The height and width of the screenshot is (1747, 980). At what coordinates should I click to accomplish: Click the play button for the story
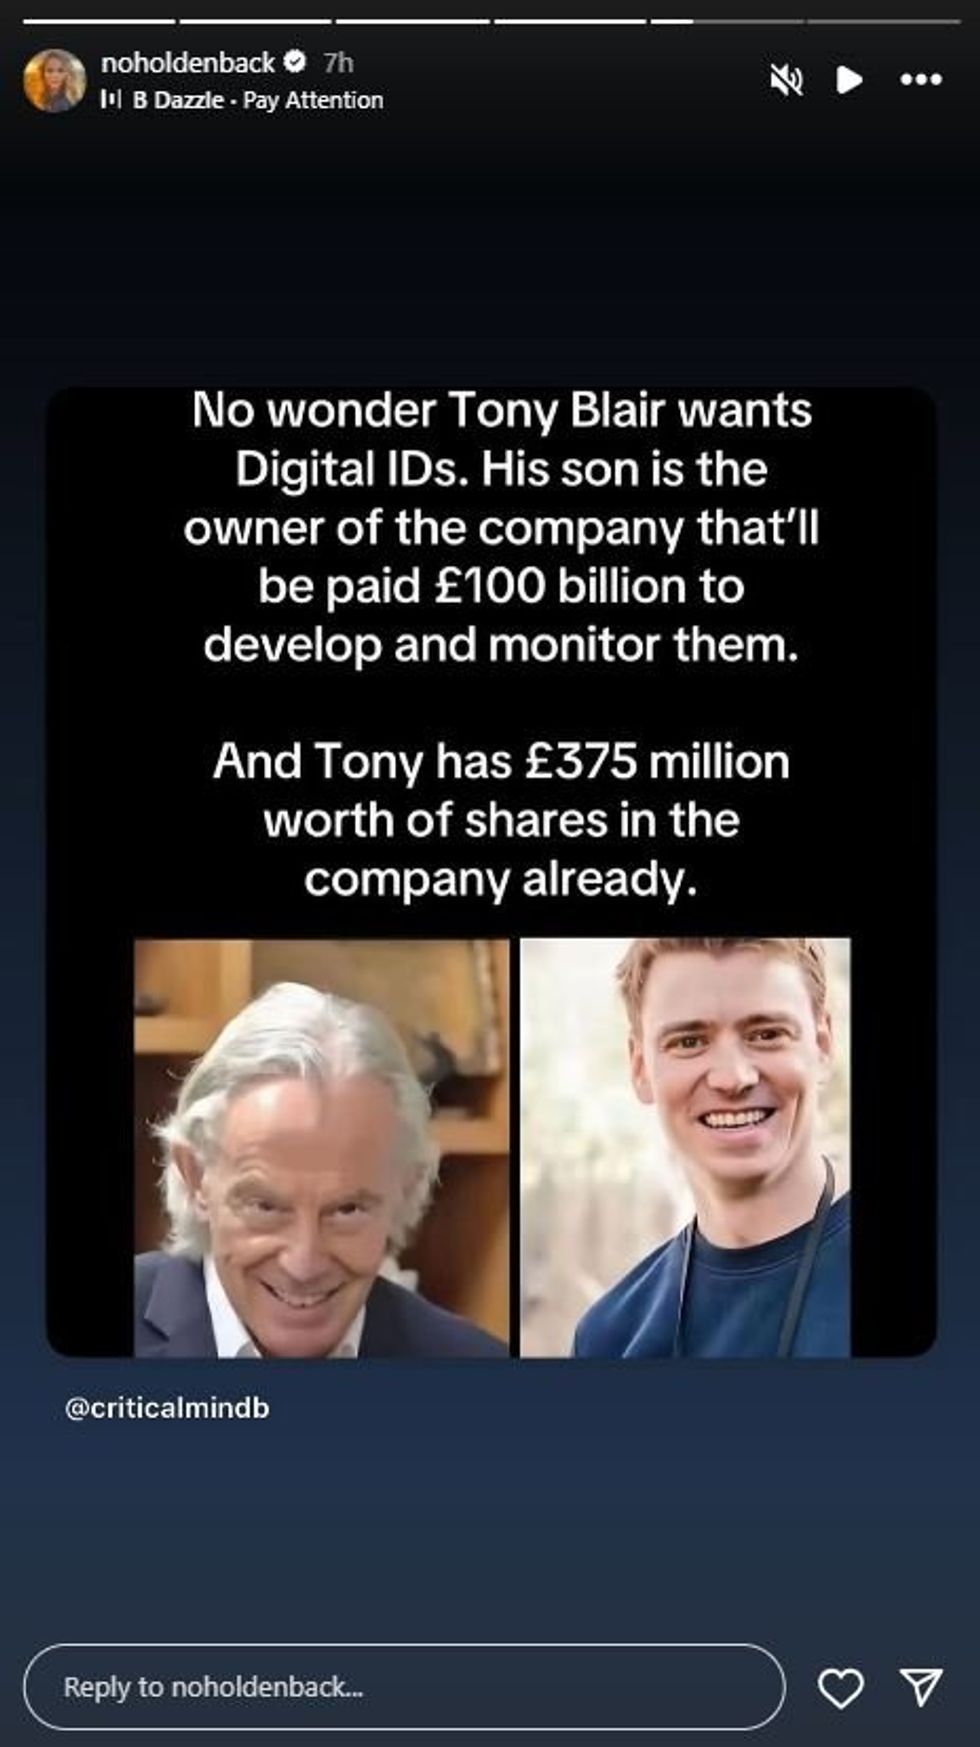point(849,80)
